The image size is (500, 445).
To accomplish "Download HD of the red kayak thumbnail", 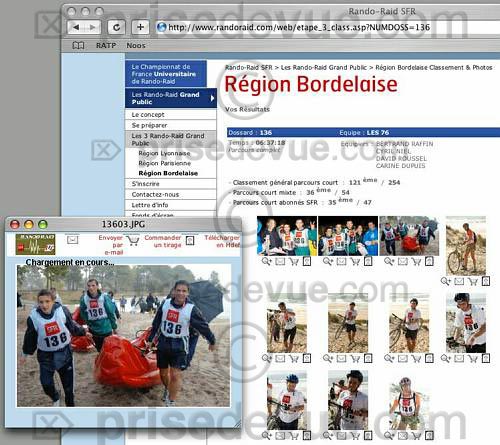I will click(x=429, y=261).
